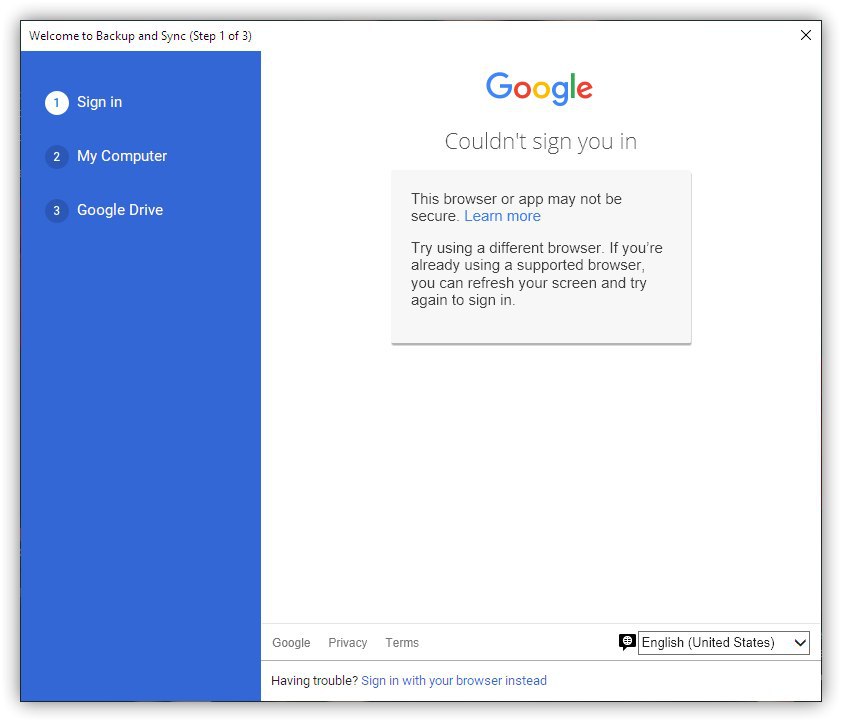Click the window title Welcome to Backup and Sync

click(x=140, y=36)
